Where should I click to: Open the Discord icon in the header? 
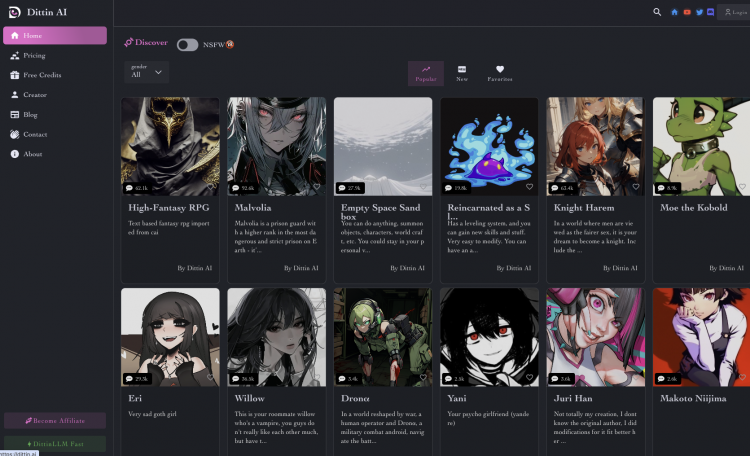point(710,12)
